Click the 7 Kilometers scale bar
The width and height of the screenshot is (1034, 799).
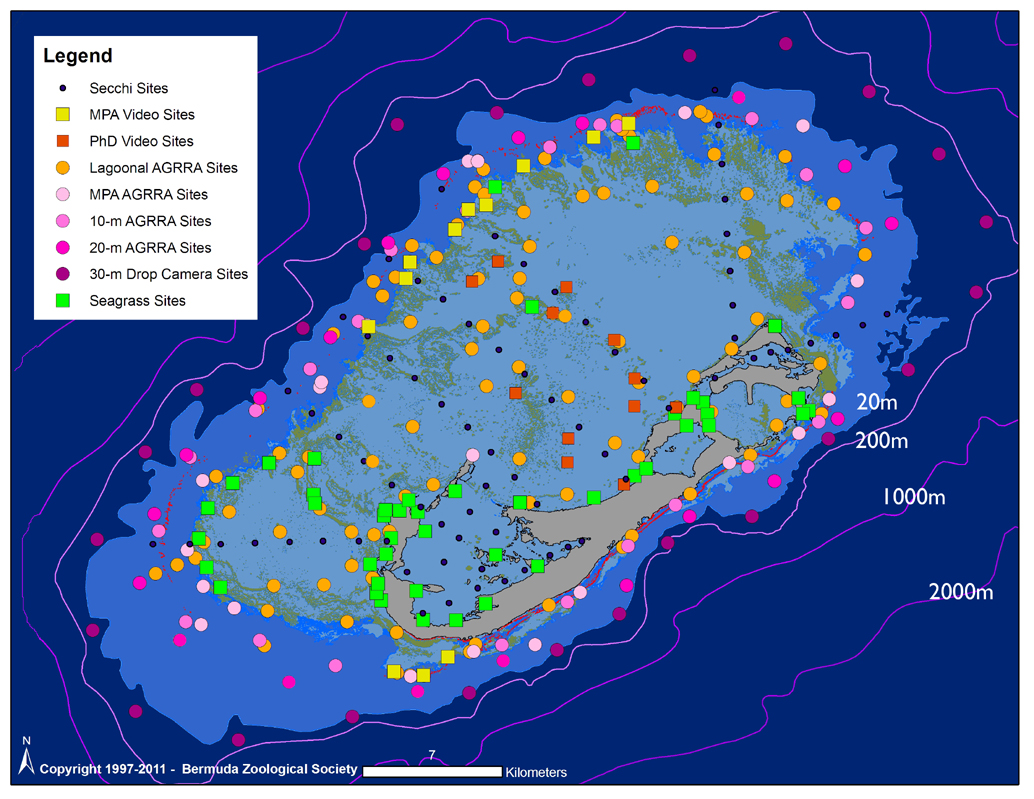(433, 771)
